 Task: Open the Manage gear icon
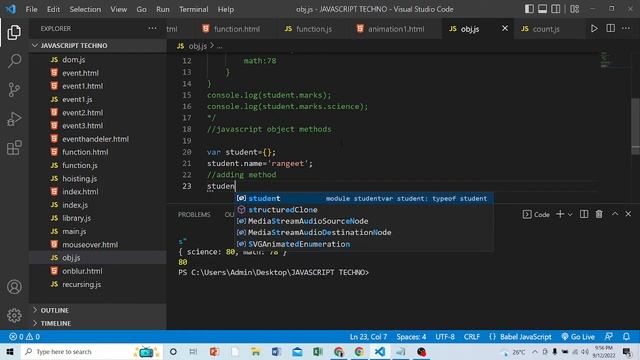point(14,315)
